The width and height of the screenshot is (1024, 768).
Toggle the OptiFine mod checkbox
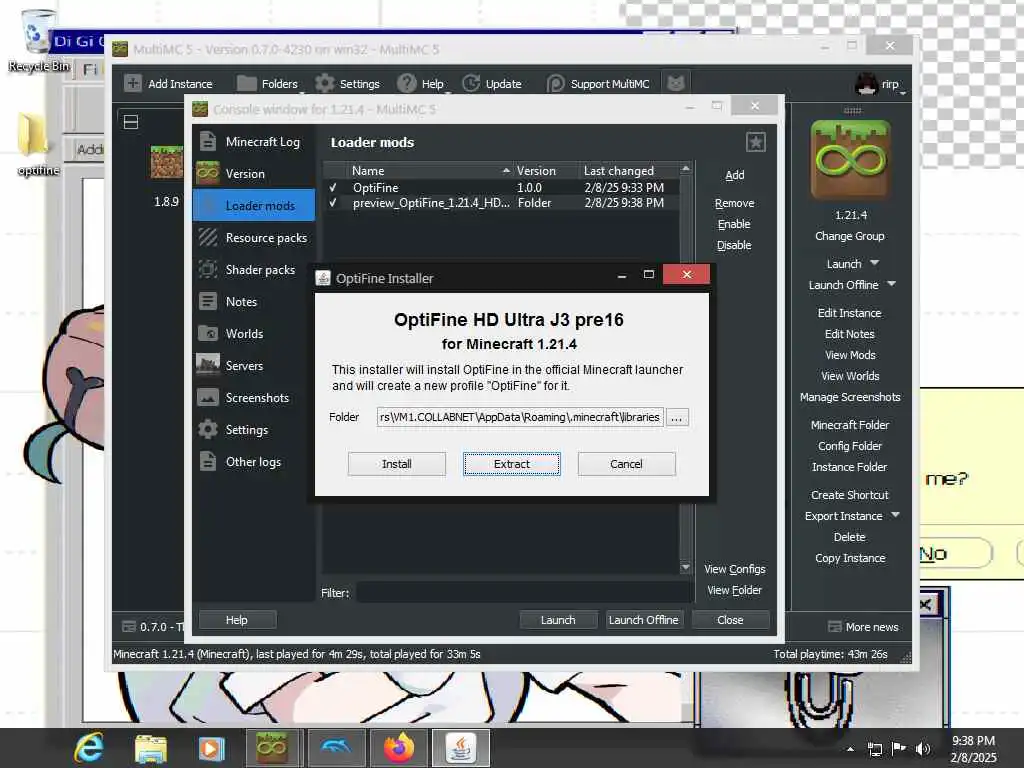click(x=333, y=187)
